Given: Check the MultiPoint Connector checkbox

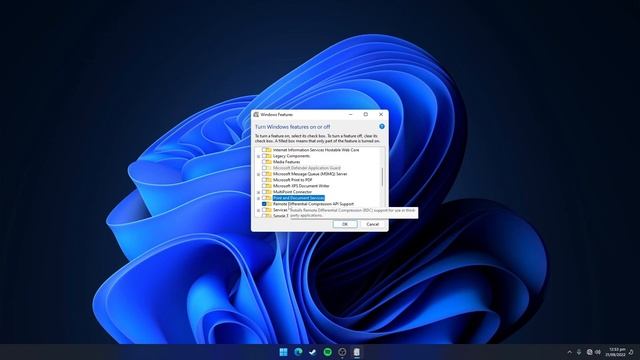Looking at the screenshot, I should point(264,191).
